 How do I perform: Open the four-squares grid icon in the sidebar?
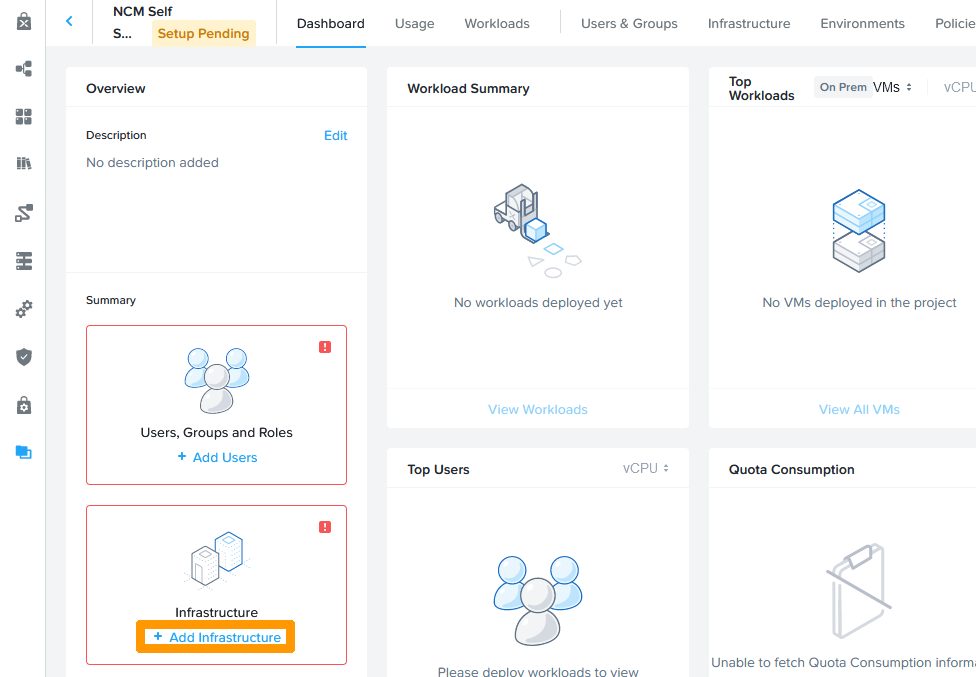coord(24,117)
